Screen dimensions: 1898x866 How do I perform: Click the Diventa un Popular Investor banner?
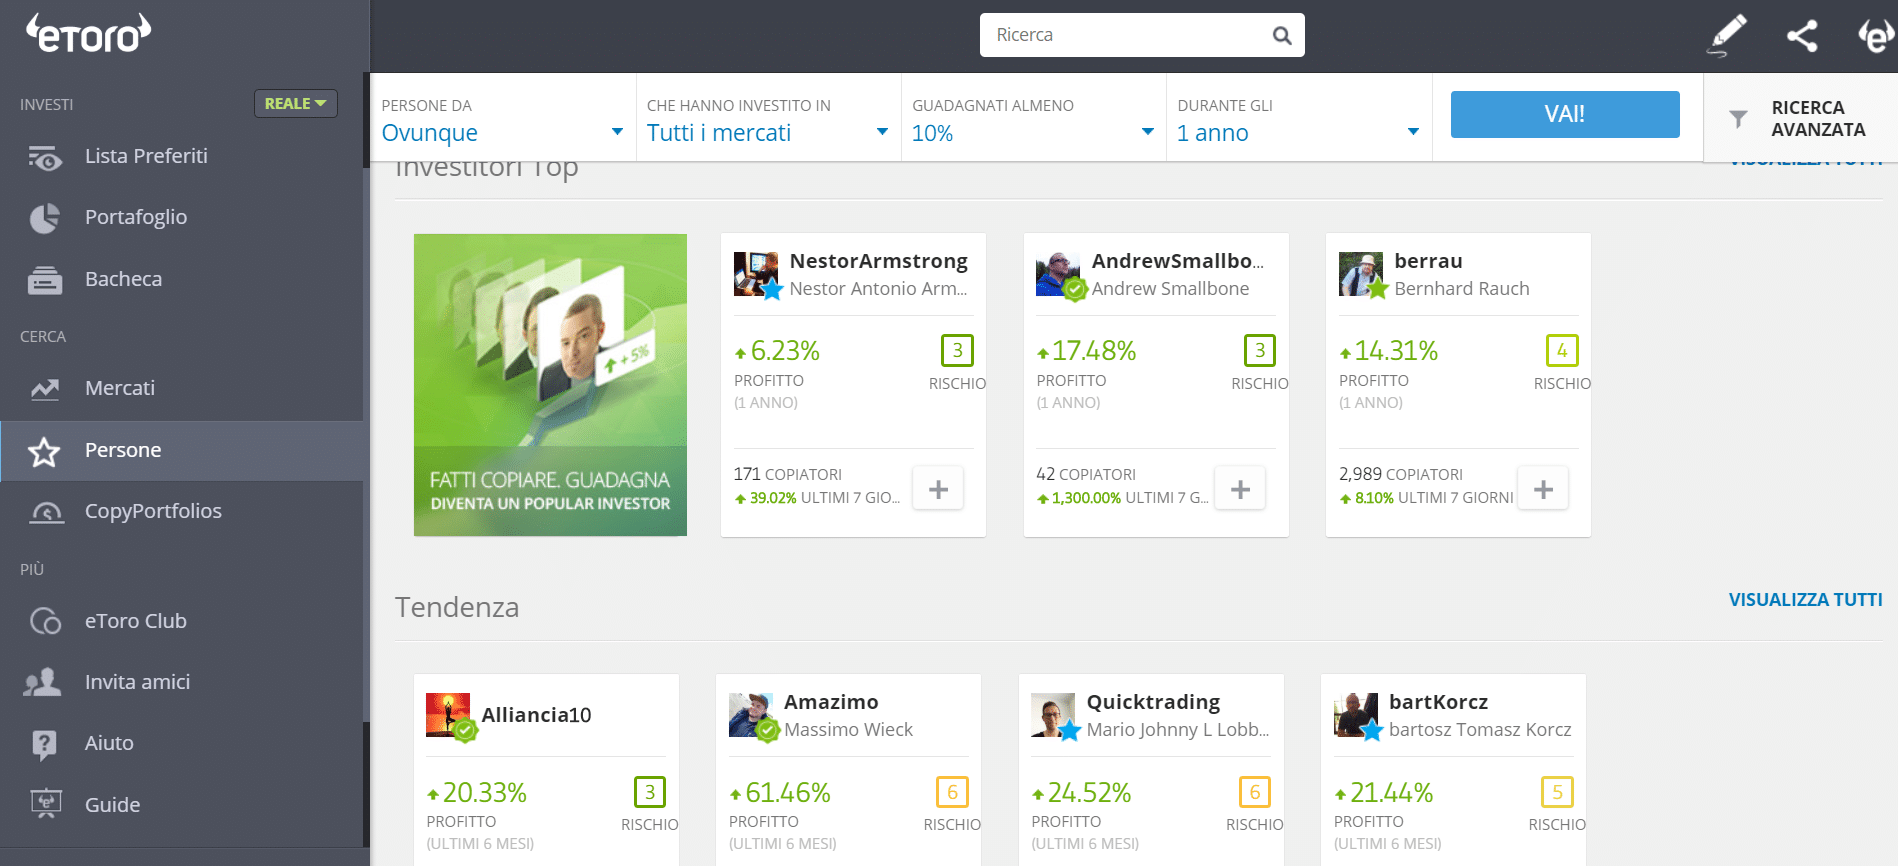click(550, 385)
